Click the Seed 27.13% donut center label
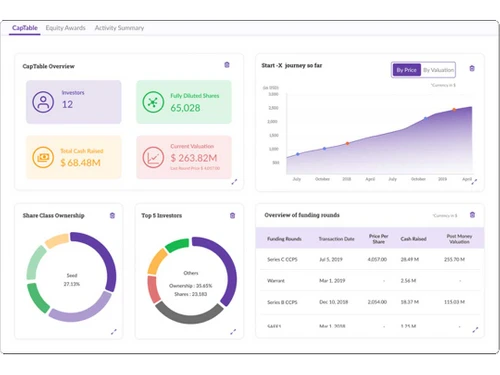 pyautogui.click(x=72, y=280)
